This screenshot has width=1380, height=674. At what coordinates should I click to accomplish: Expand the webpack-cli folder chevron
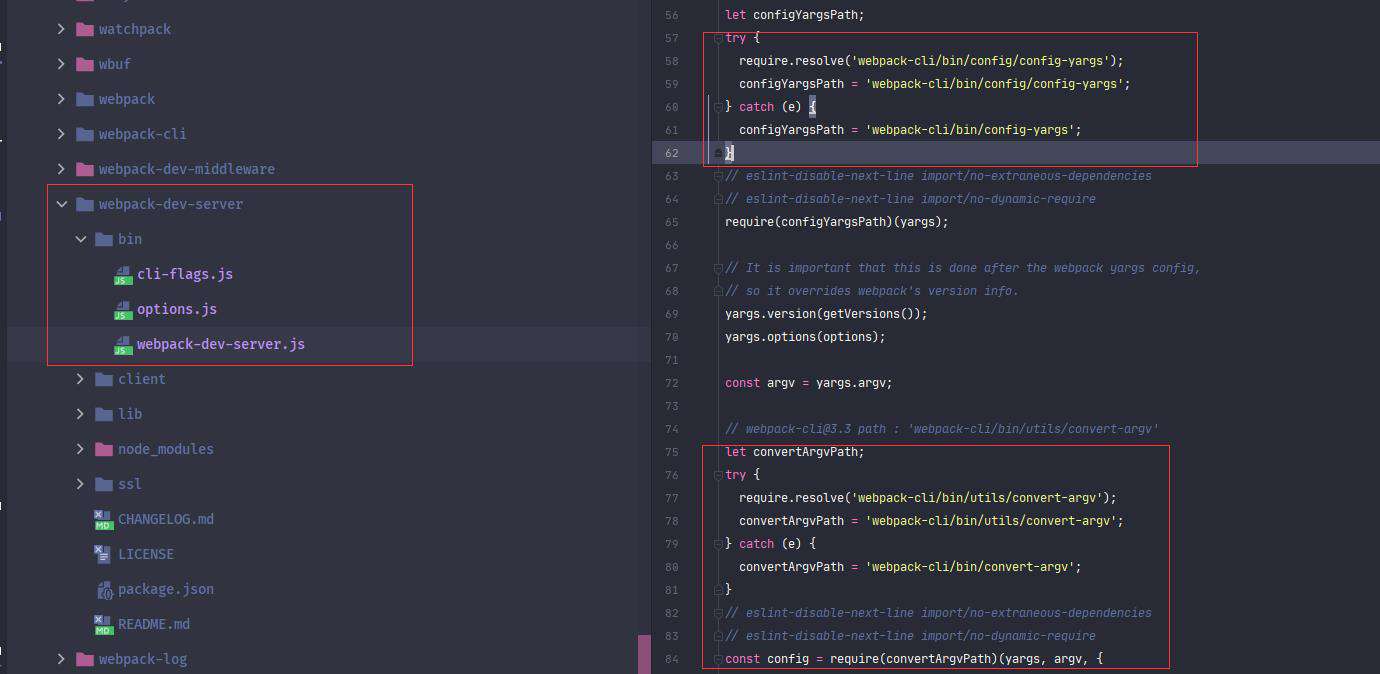click(x=62, y=134)
